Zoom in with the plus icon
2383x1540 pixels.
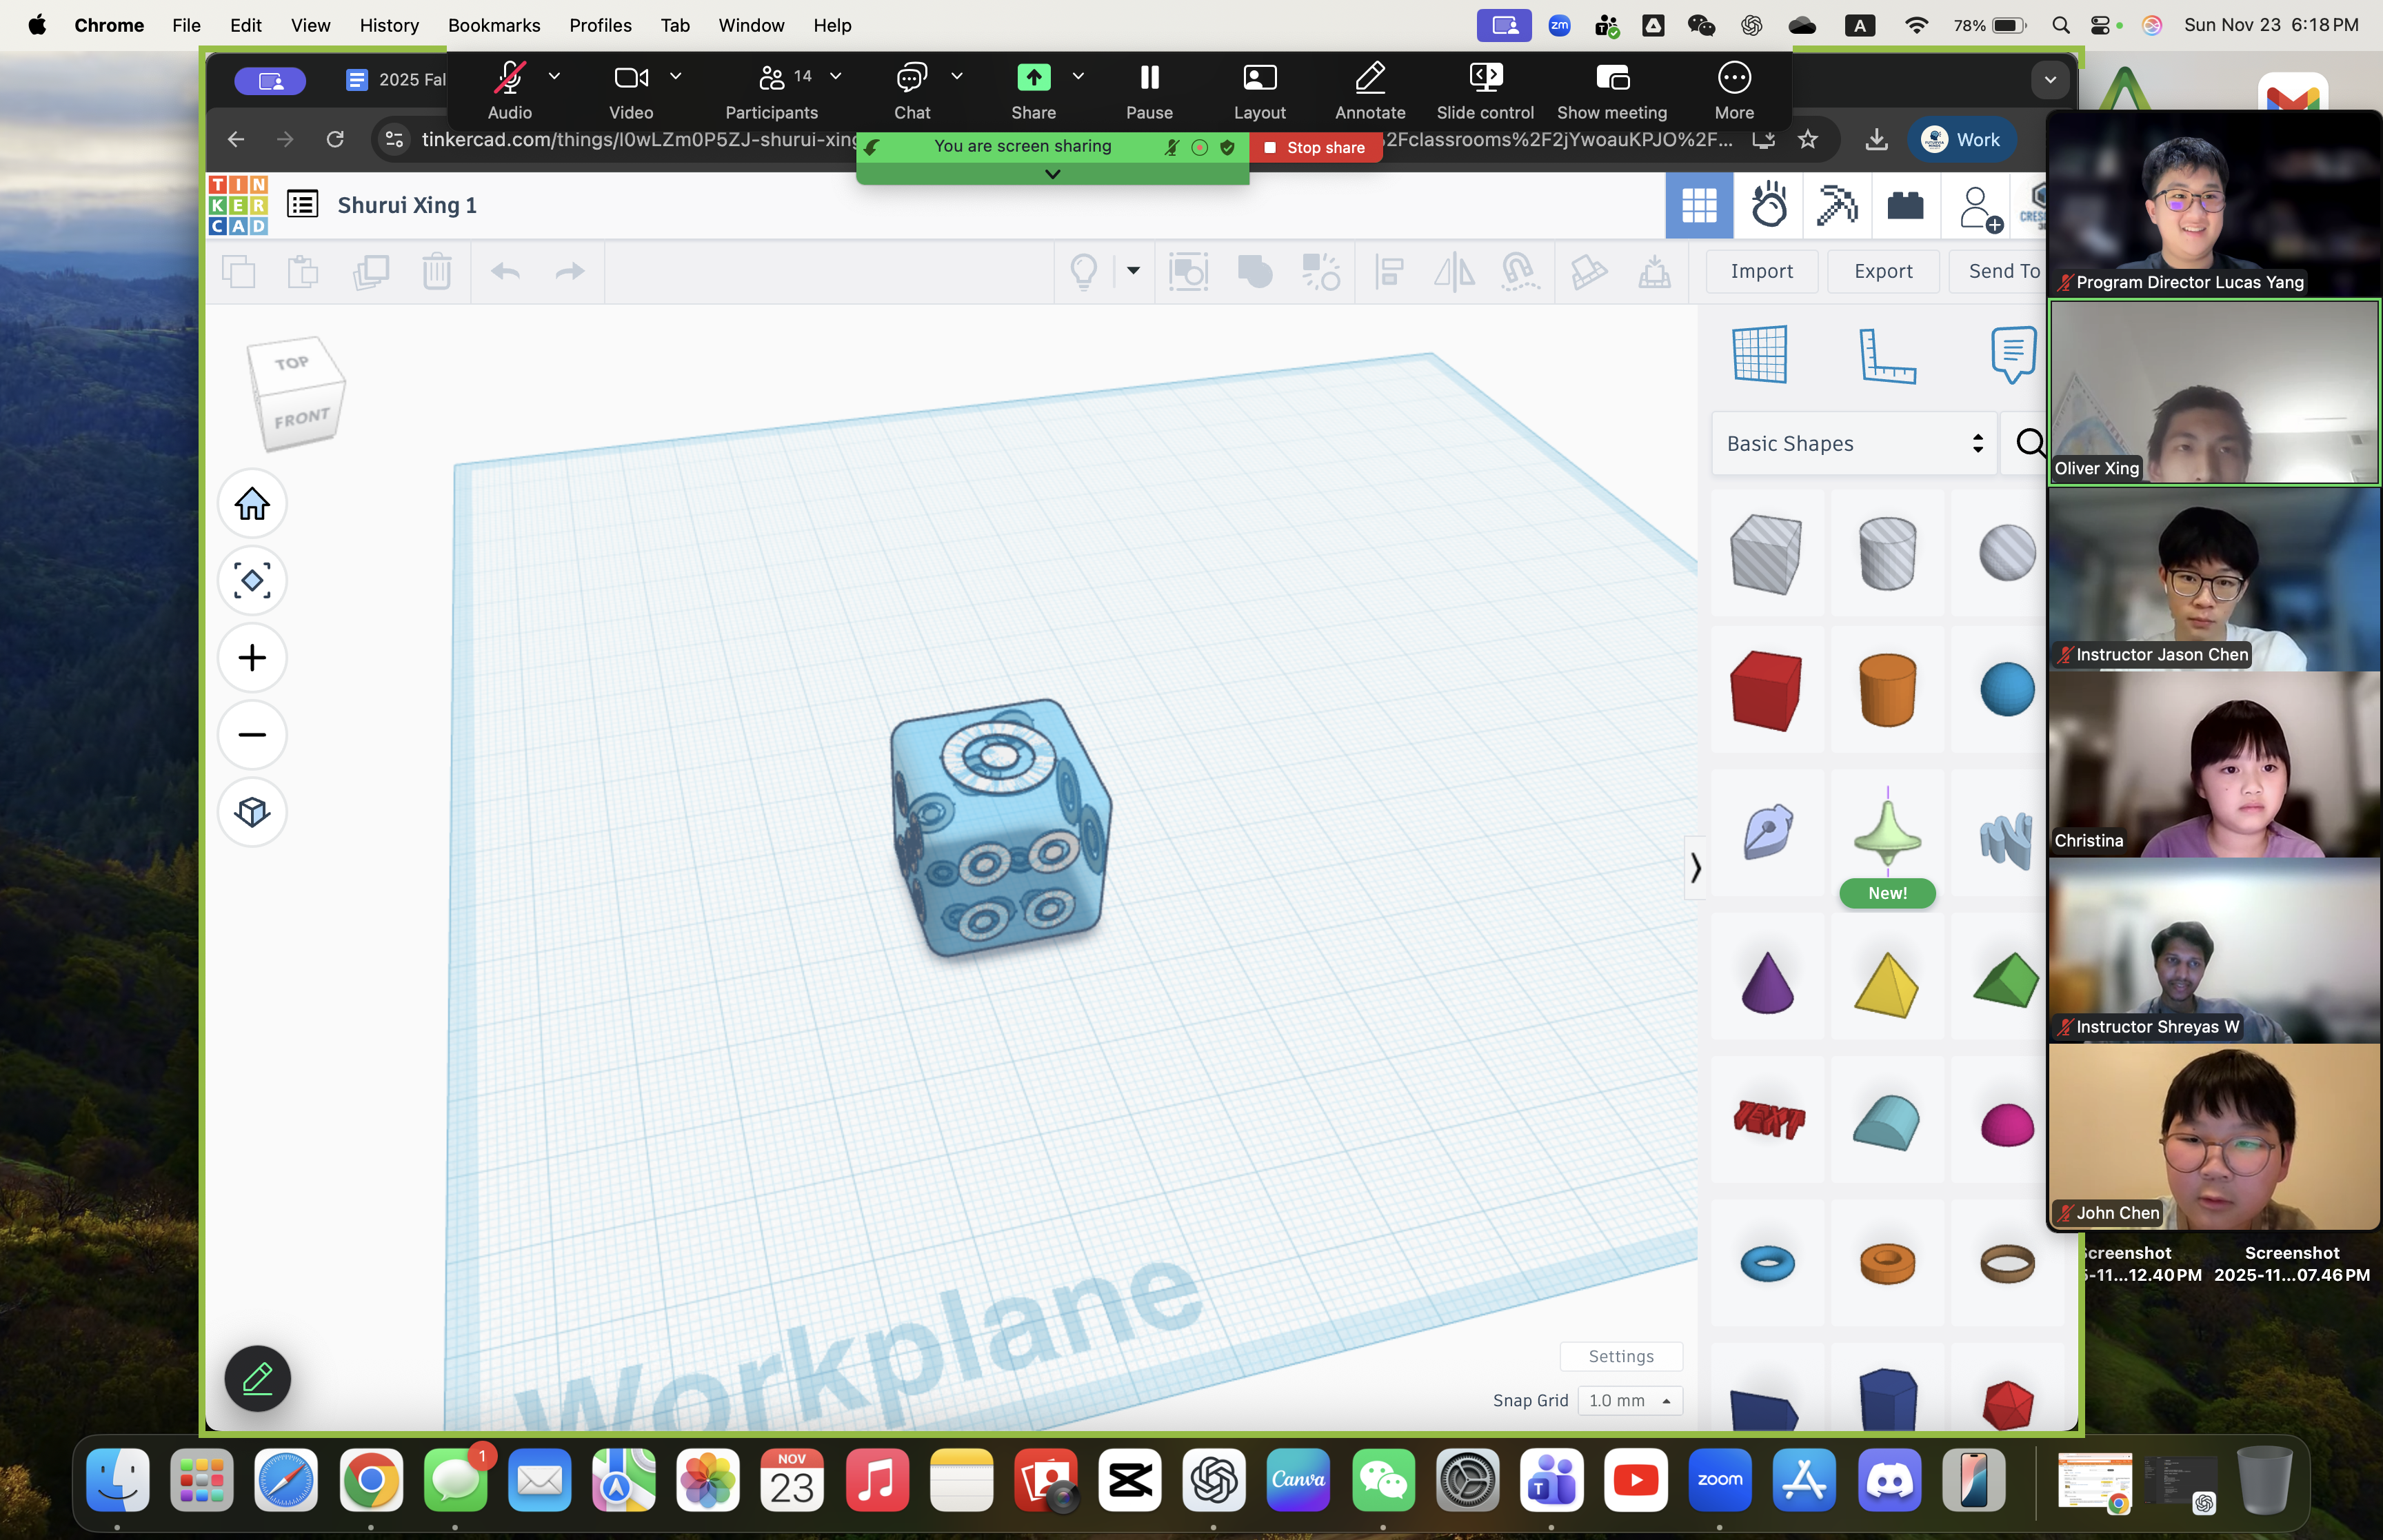tap(252, 658)
